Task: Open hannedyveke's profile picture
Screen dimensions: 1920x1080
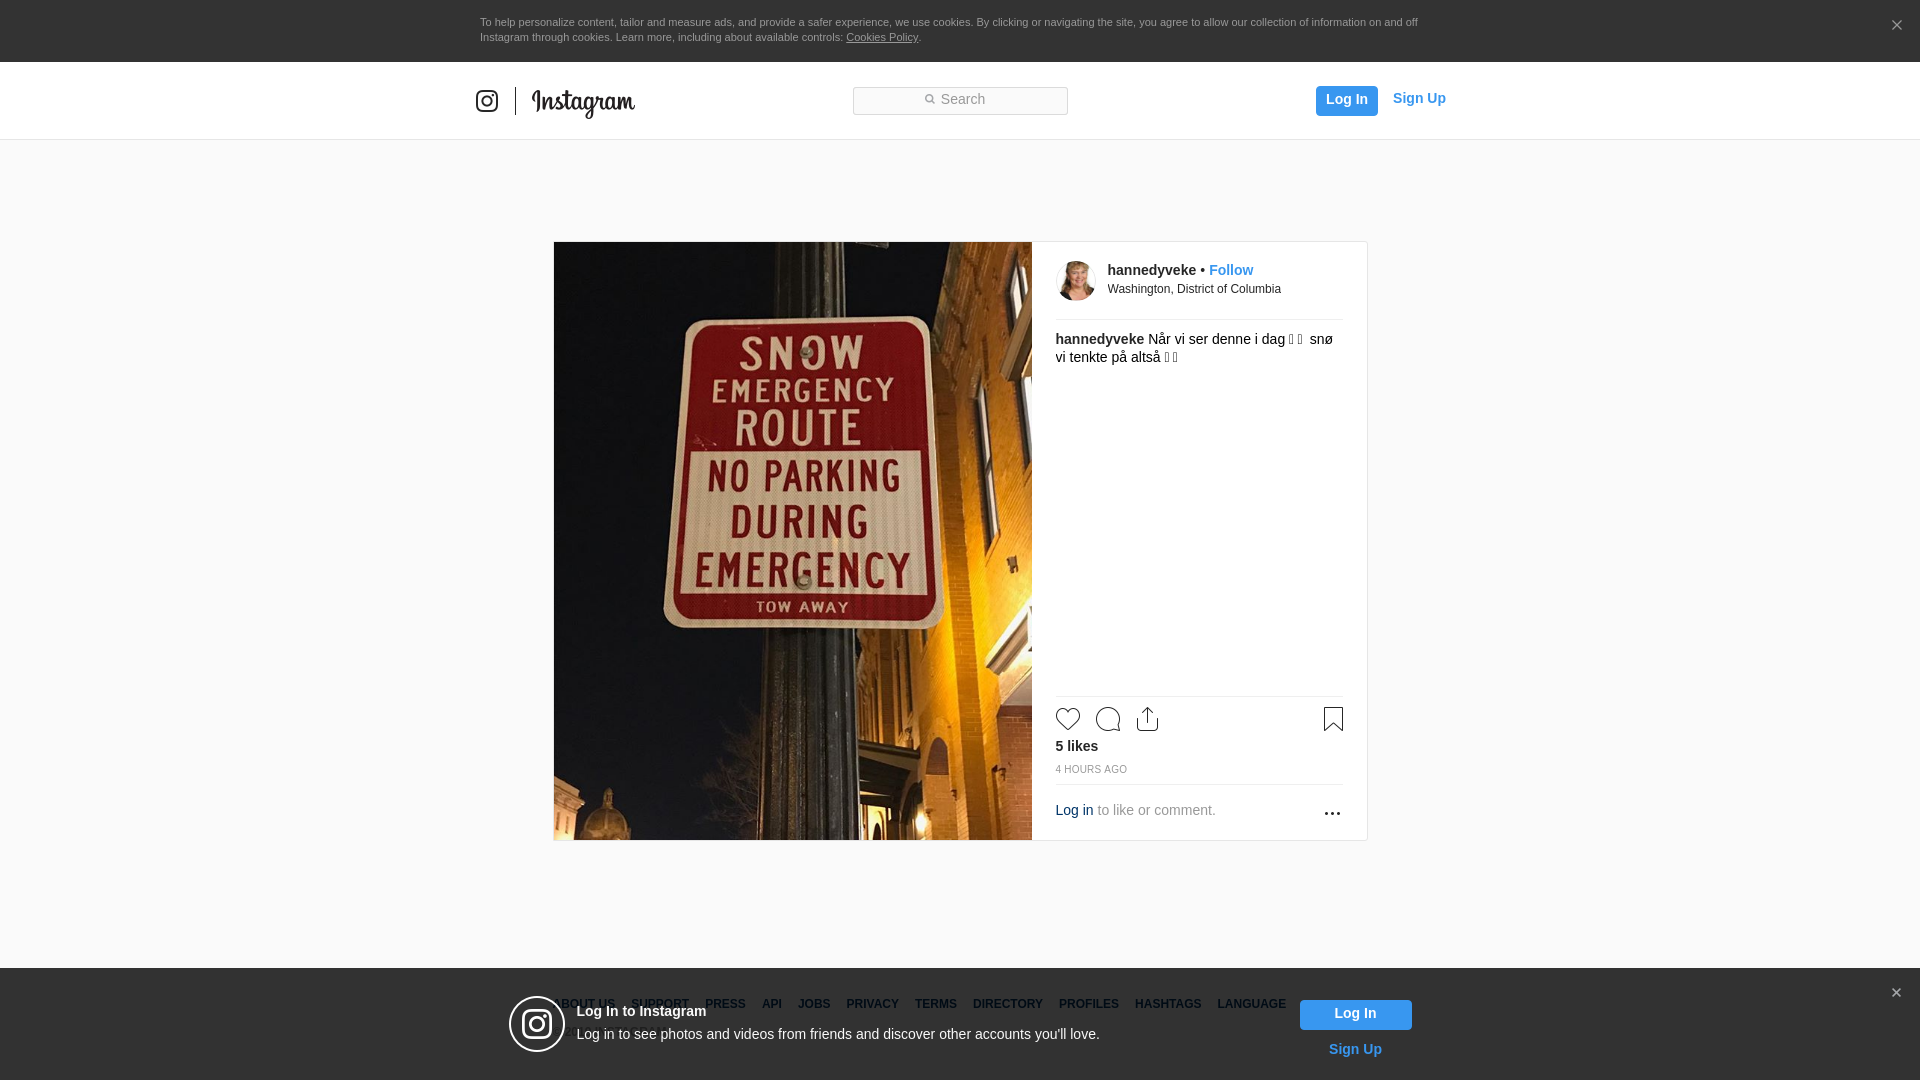Action: point(1075,281)
